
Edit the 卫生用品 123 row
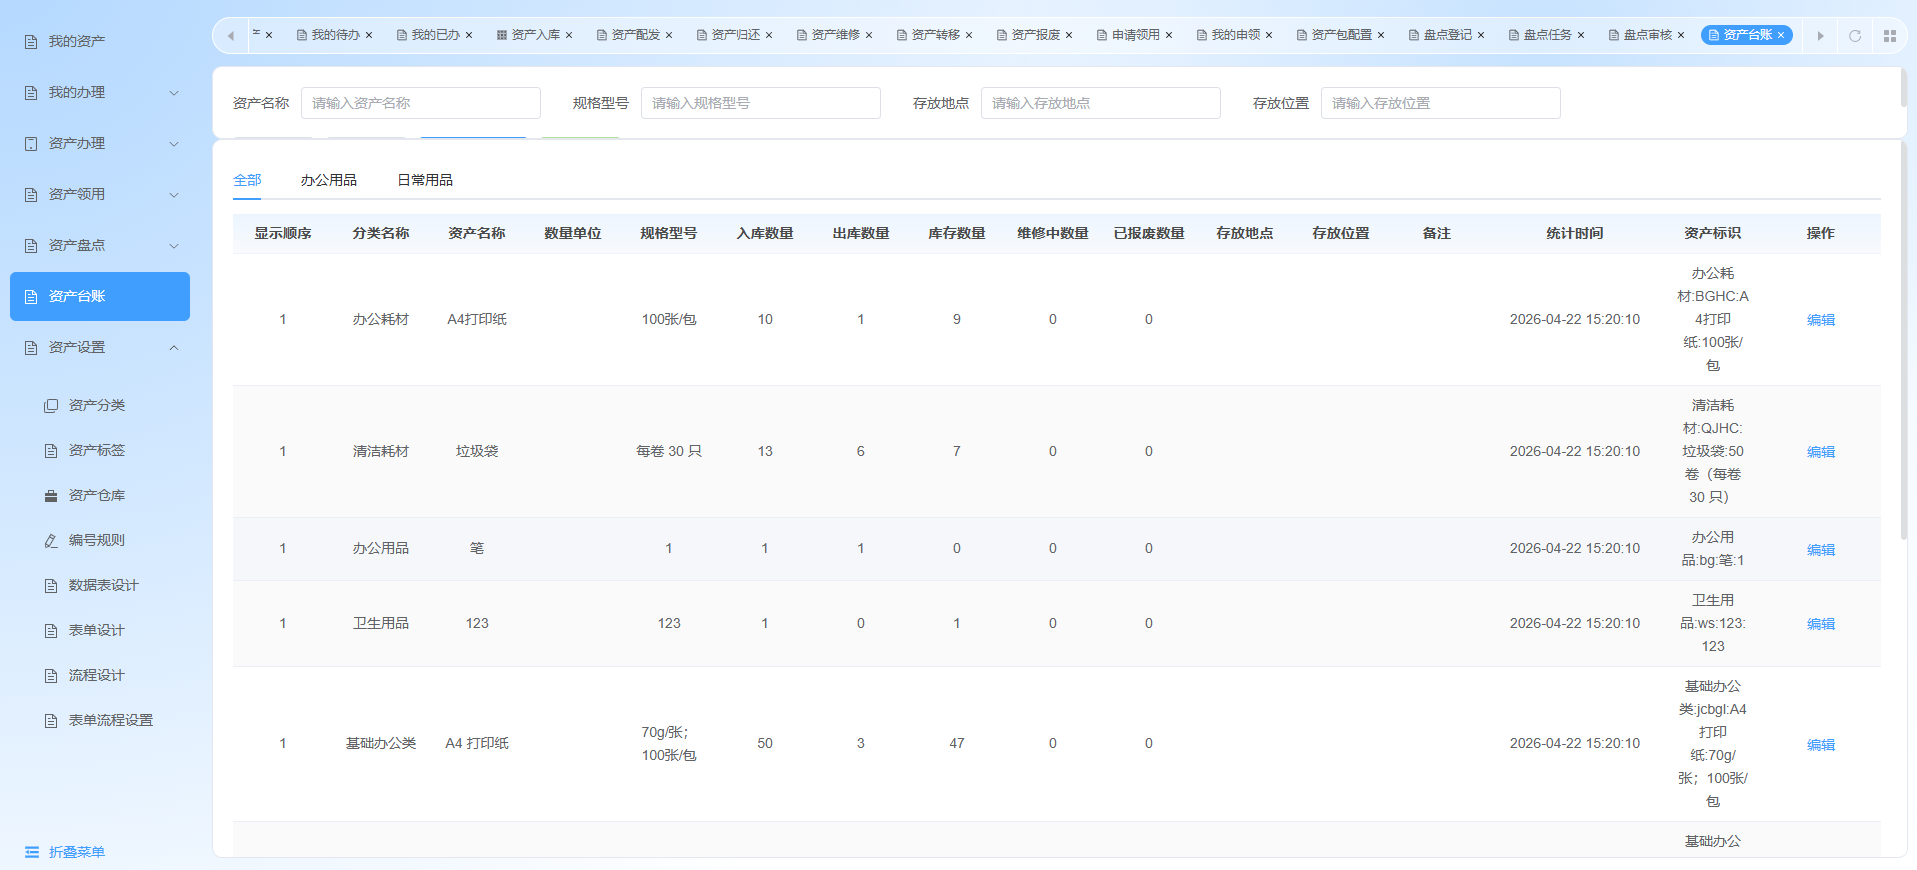coord(1821,624)
